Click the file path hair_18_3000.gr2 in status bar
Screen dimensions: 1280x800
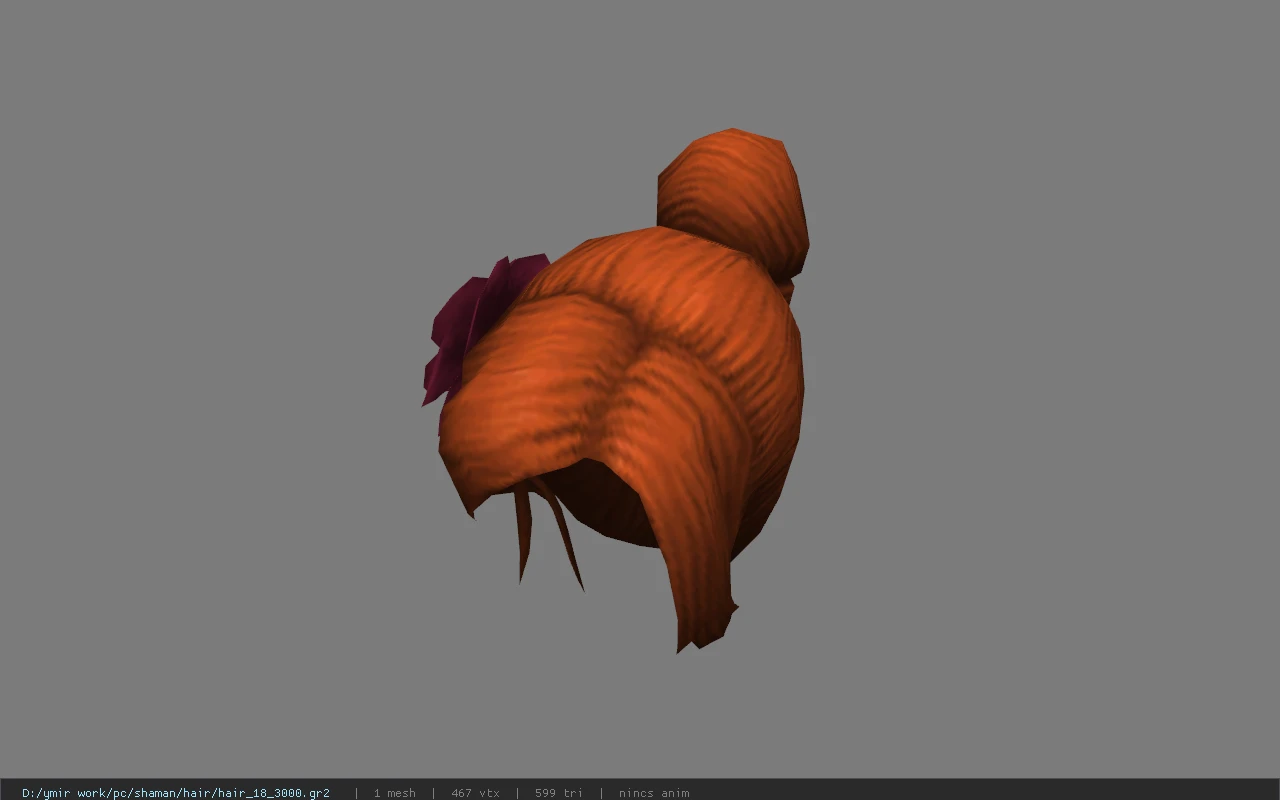[x=176, y=793]
